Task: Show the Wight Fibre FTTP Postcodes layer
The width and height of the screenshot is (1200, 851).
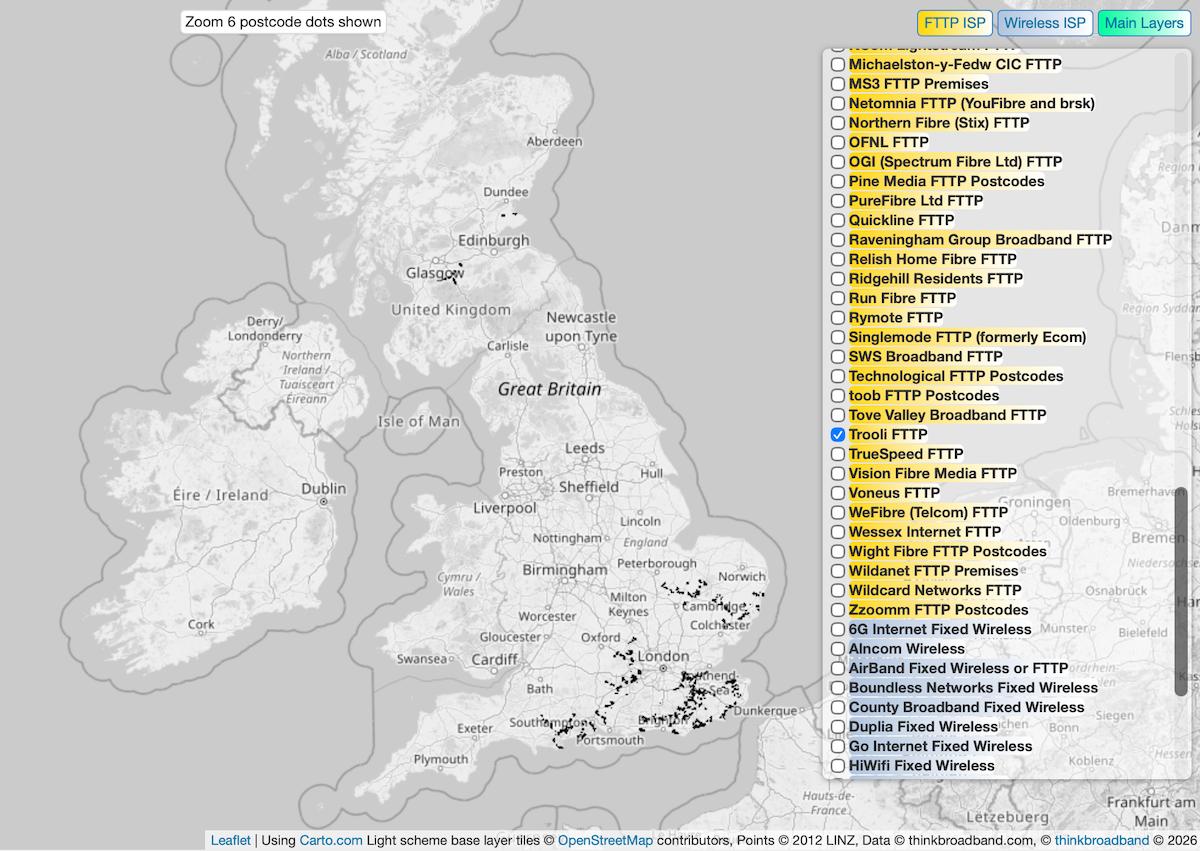Action: coord(837,551)
